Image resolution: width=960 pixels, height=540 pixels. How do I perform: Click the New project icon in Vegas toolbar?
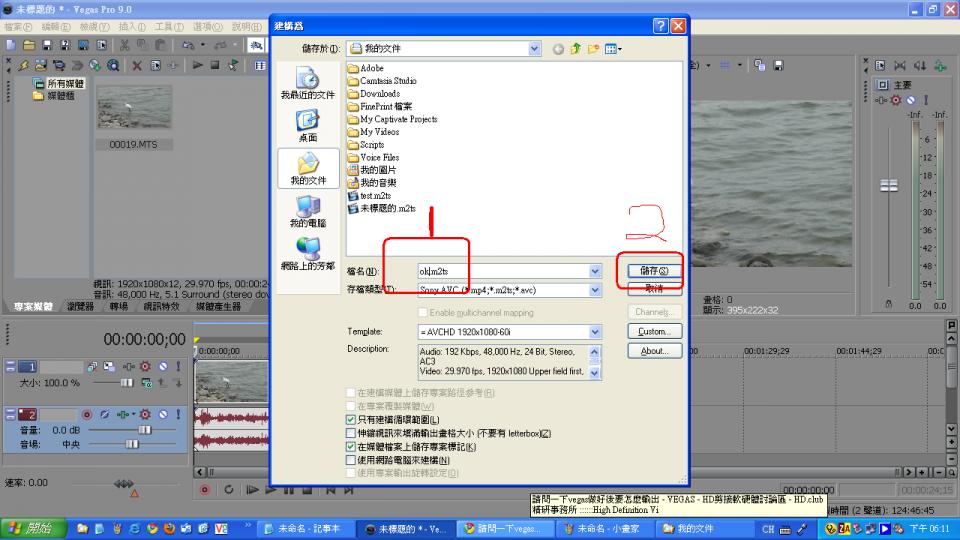(x=11, y=45)
